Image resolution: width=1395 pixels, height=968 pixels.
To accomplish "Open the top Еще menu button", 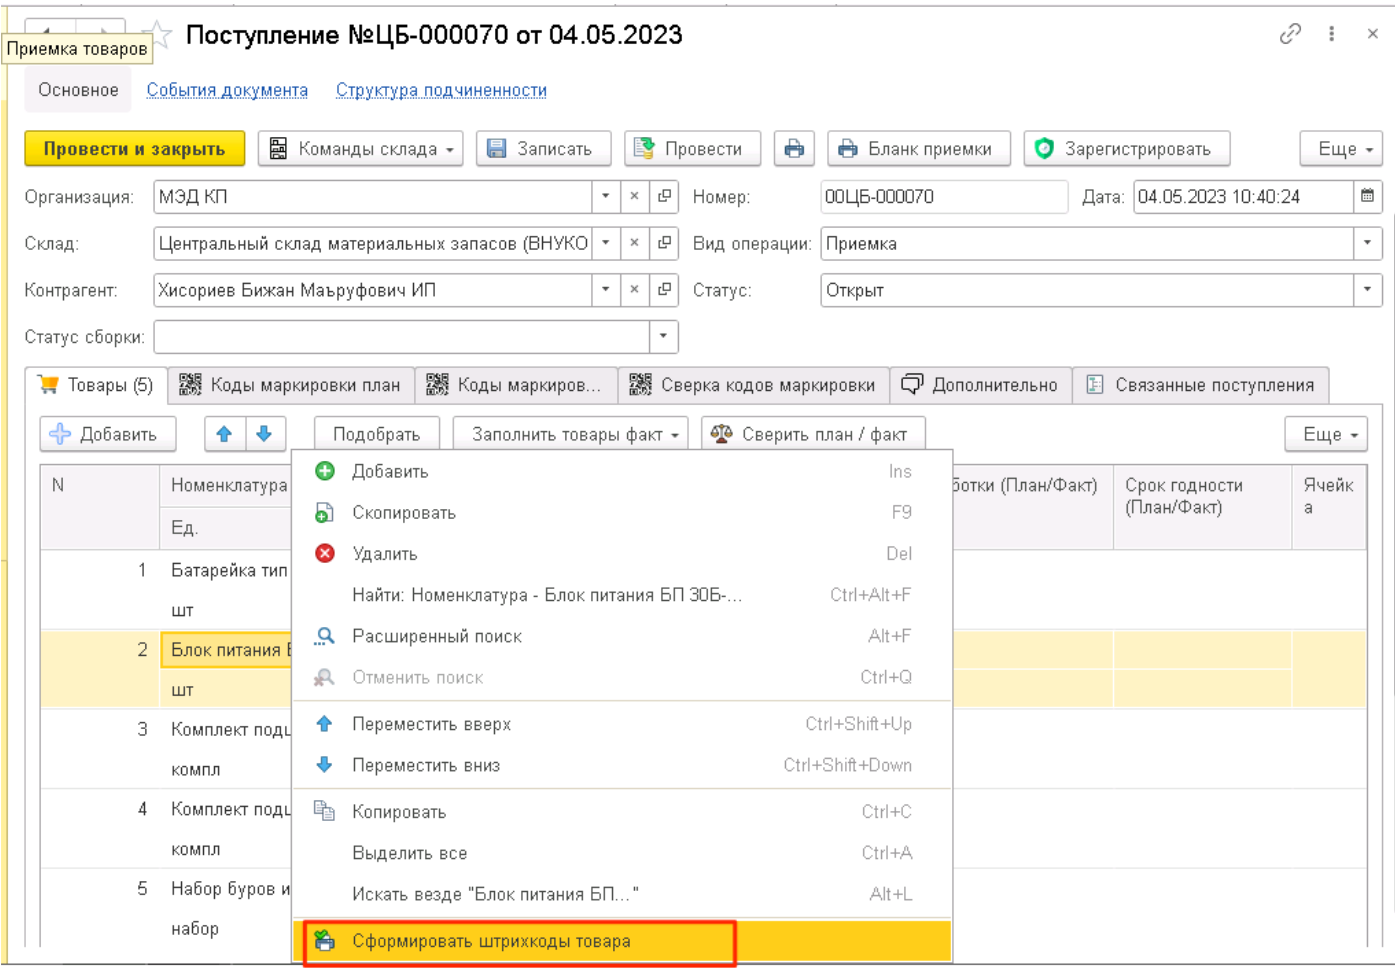I will pos(1341,149).
